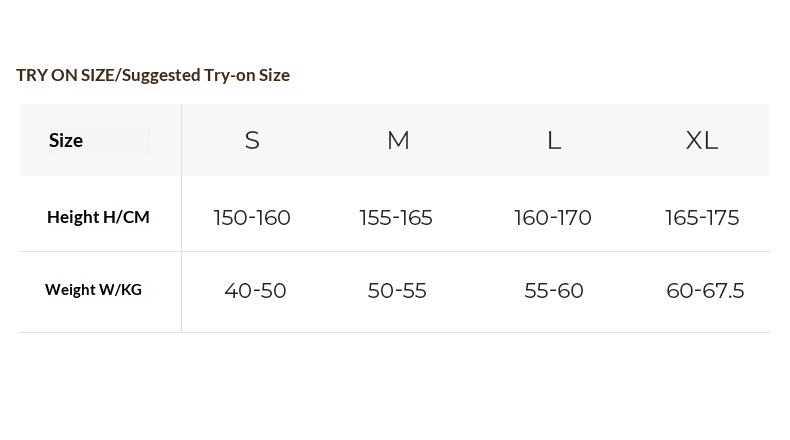Click the 60-67.5 weight value
This screenshot has height=440, width=790.
705,291
